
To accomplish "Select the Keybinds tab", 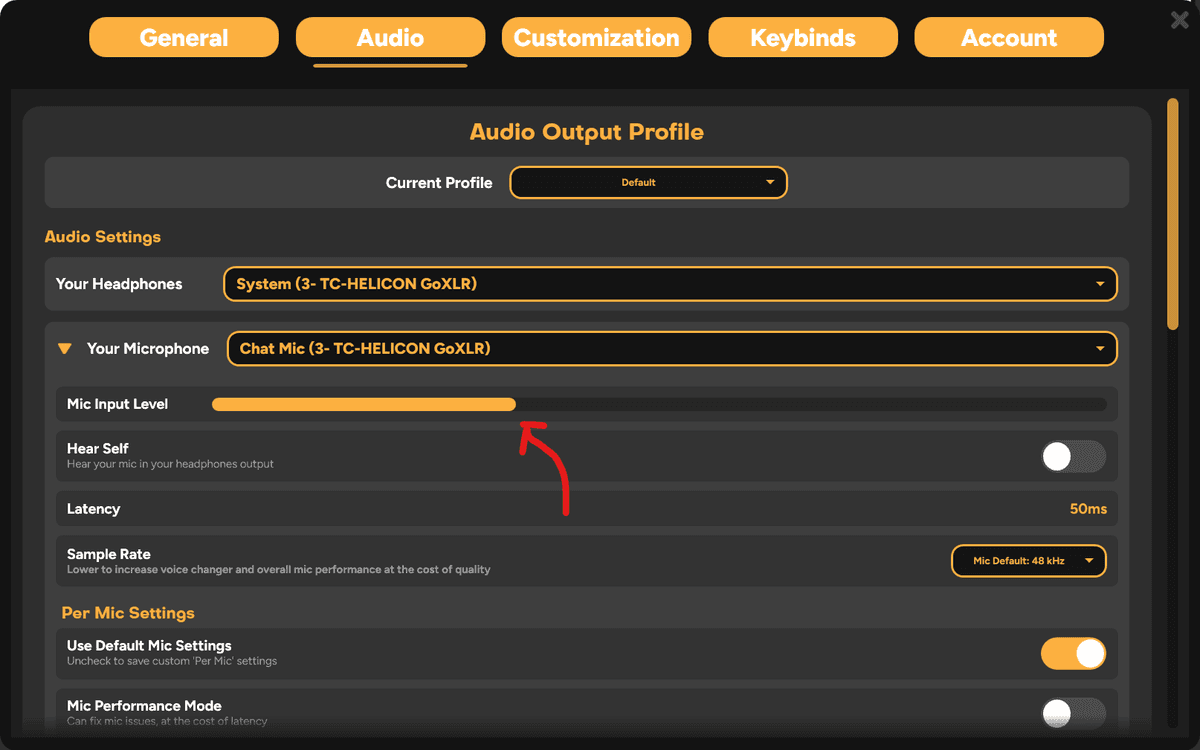I will (803, 38).
